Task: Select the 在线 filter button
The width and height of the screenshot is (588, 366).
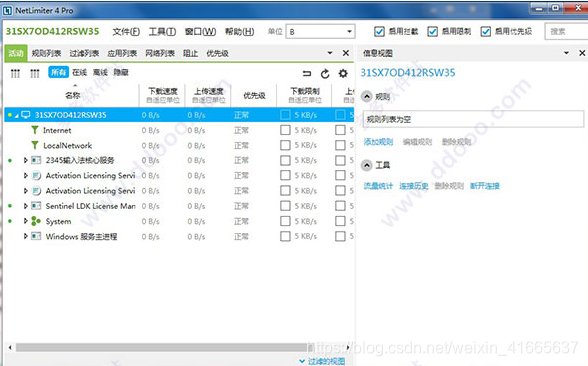Action: click(x=80, y=72)
